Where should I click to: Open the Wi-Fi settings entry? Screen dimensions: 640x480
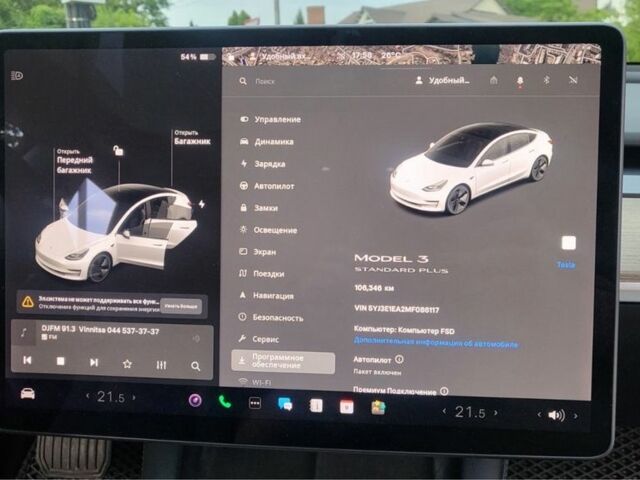click(x=255, y=382)
